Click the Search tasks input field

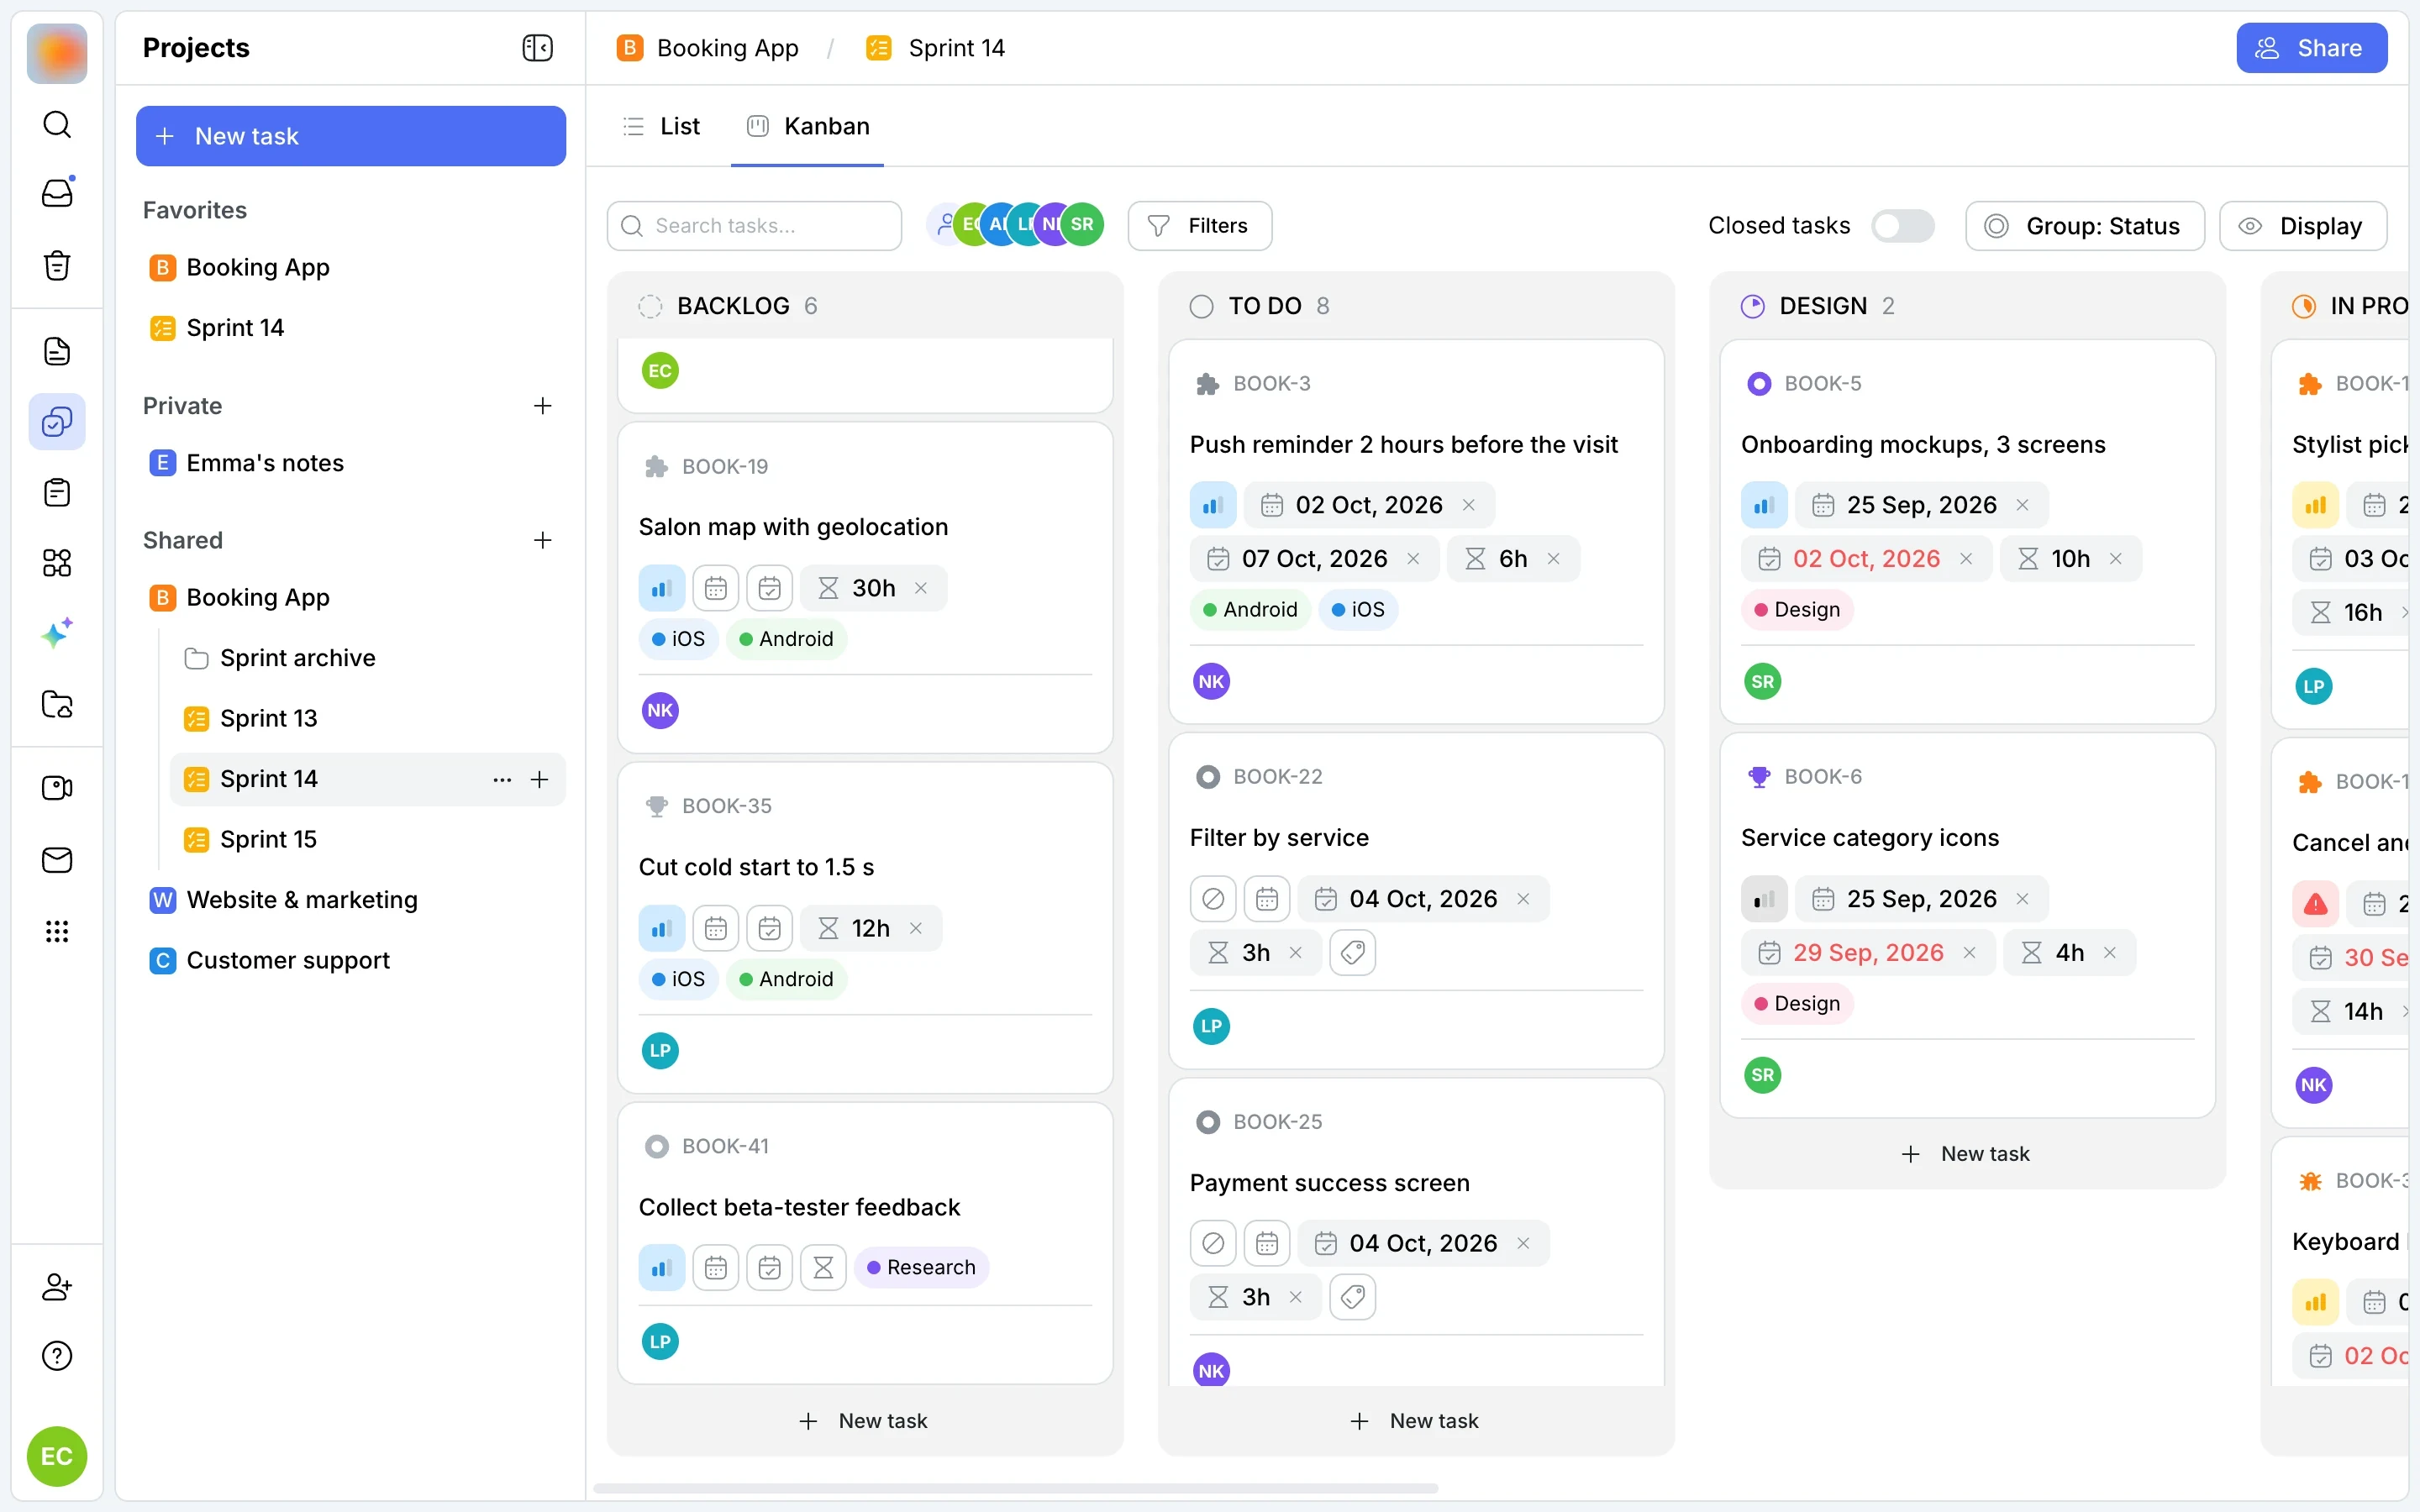(754, 226)
